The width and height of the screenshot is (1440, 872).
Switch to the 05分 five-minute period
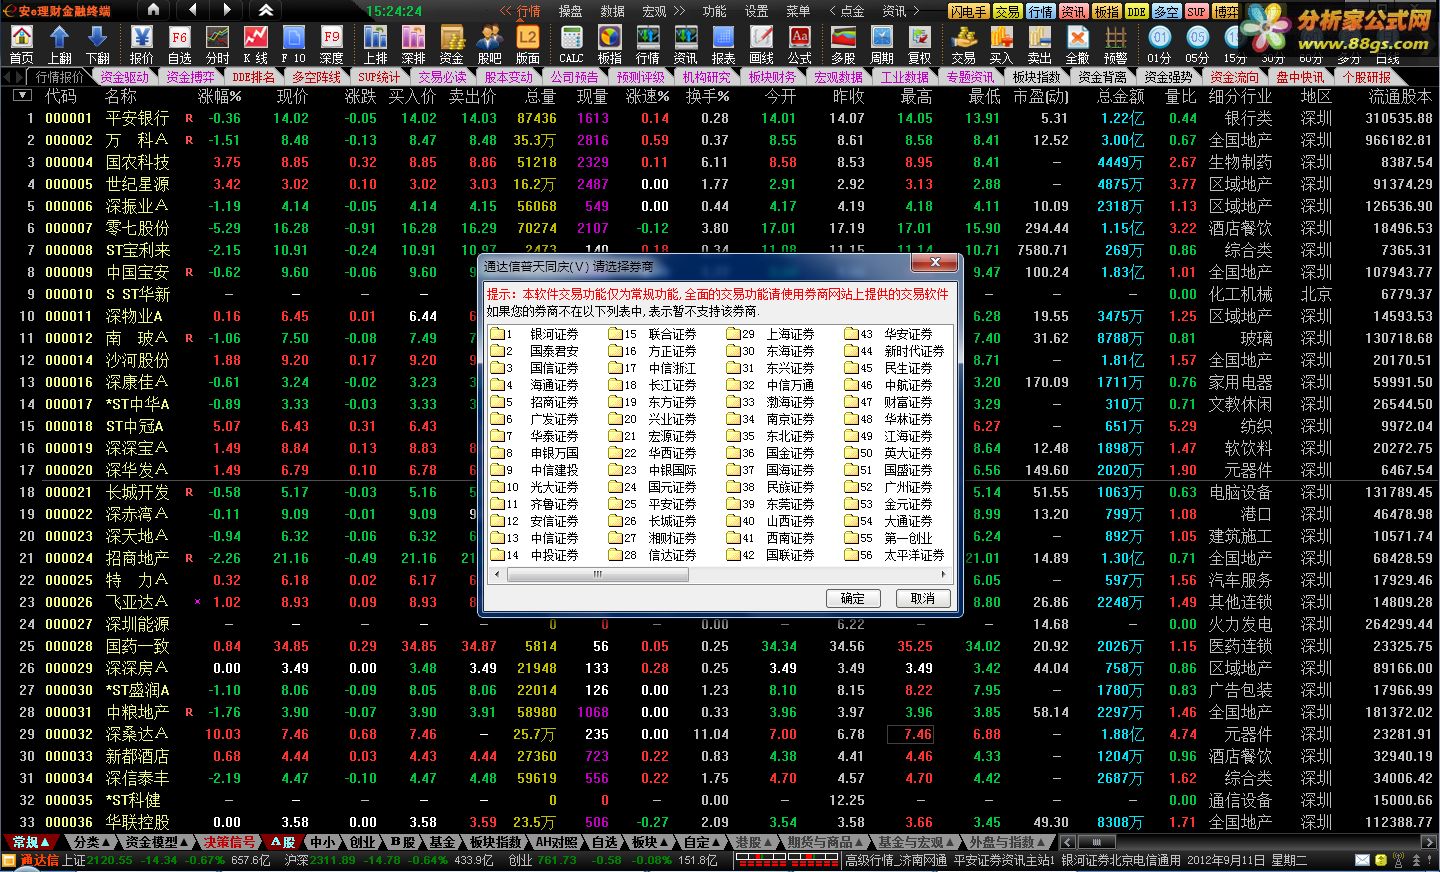click(1197, 45)
